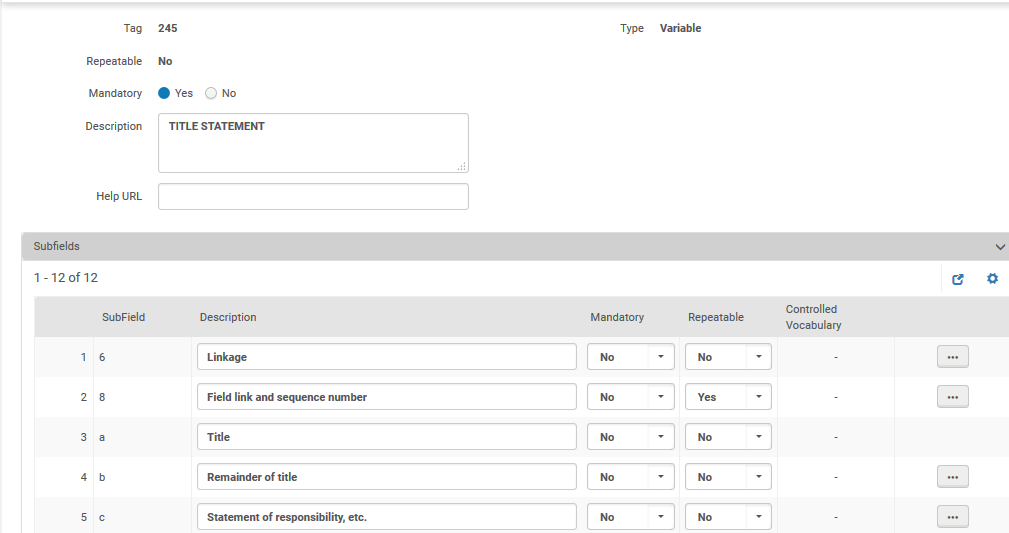Click the resize handle of Description textarea
Viewport: 1009px width, 533px height.
pos(463,167)
